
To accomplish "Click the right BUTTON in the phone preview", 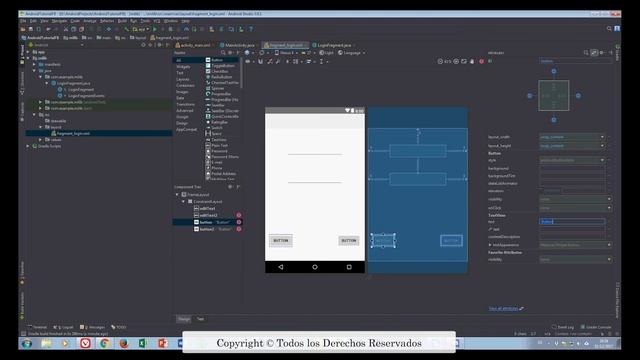I will [x=349, y=241].
